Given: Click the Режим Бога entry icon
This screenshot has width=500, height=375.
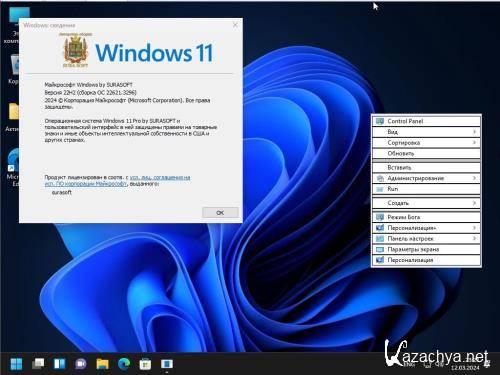Looking at the screenshot, I should [x=380, y=217].
